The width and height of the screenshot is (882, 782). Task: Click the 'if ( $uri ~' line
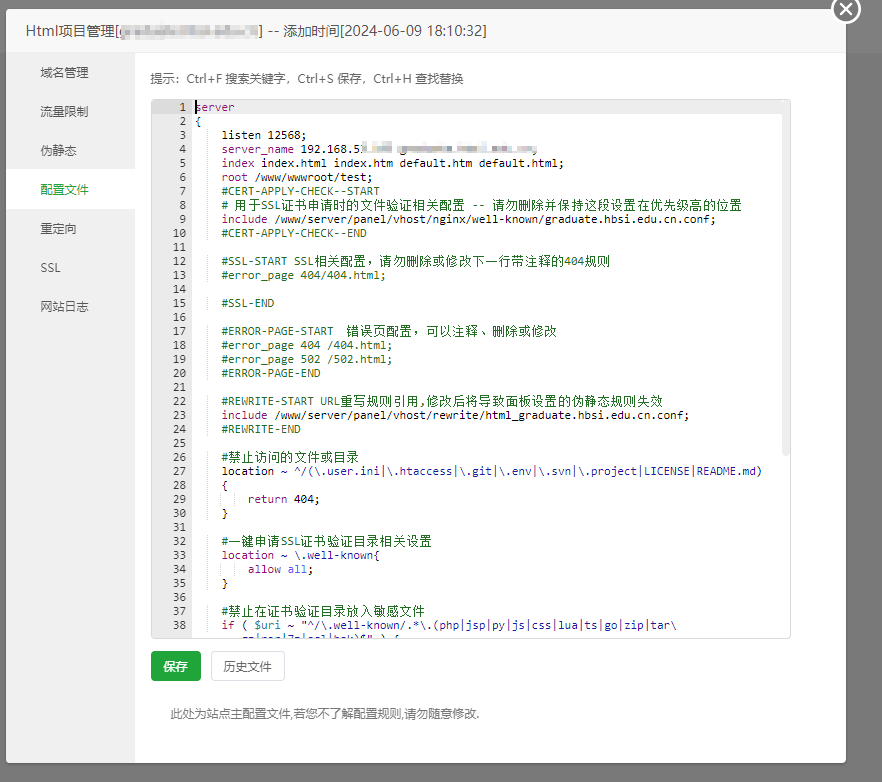coord(449,625)
